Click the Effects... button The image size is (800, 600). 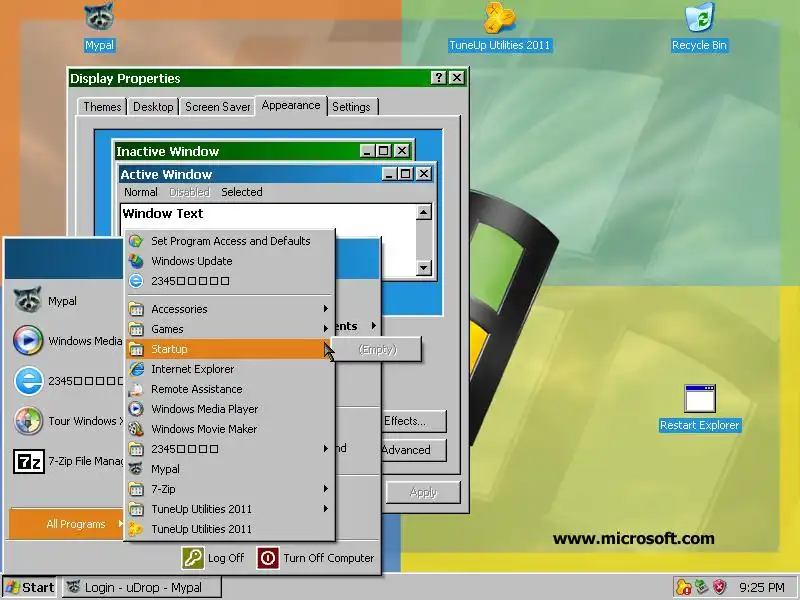414,421
